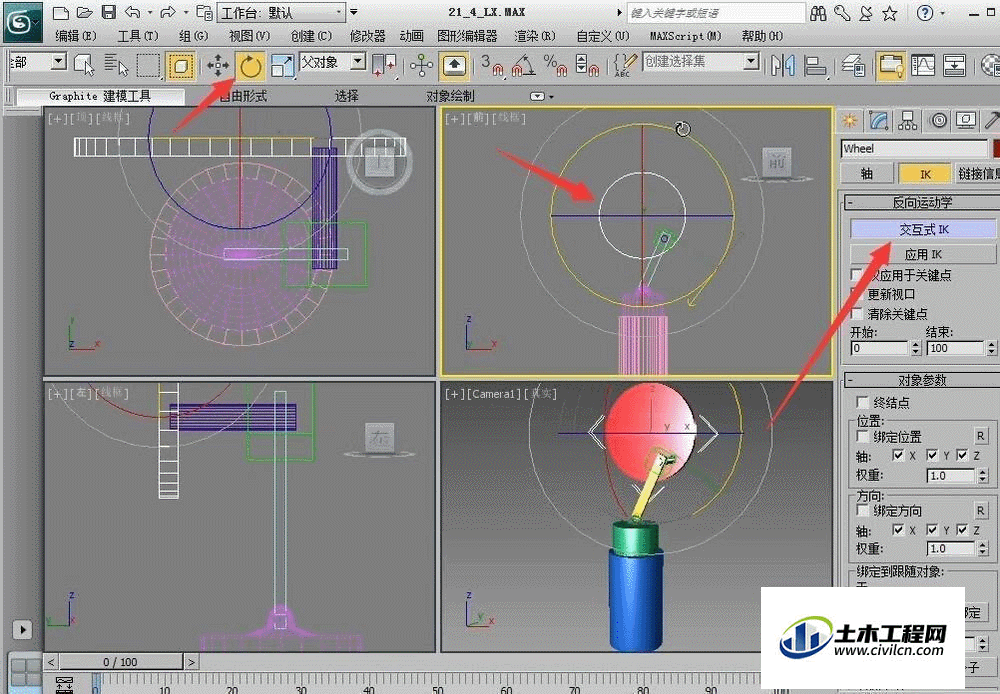
Task: Check the 绑定方向 checkbox
Action: [x=862, y=510]
